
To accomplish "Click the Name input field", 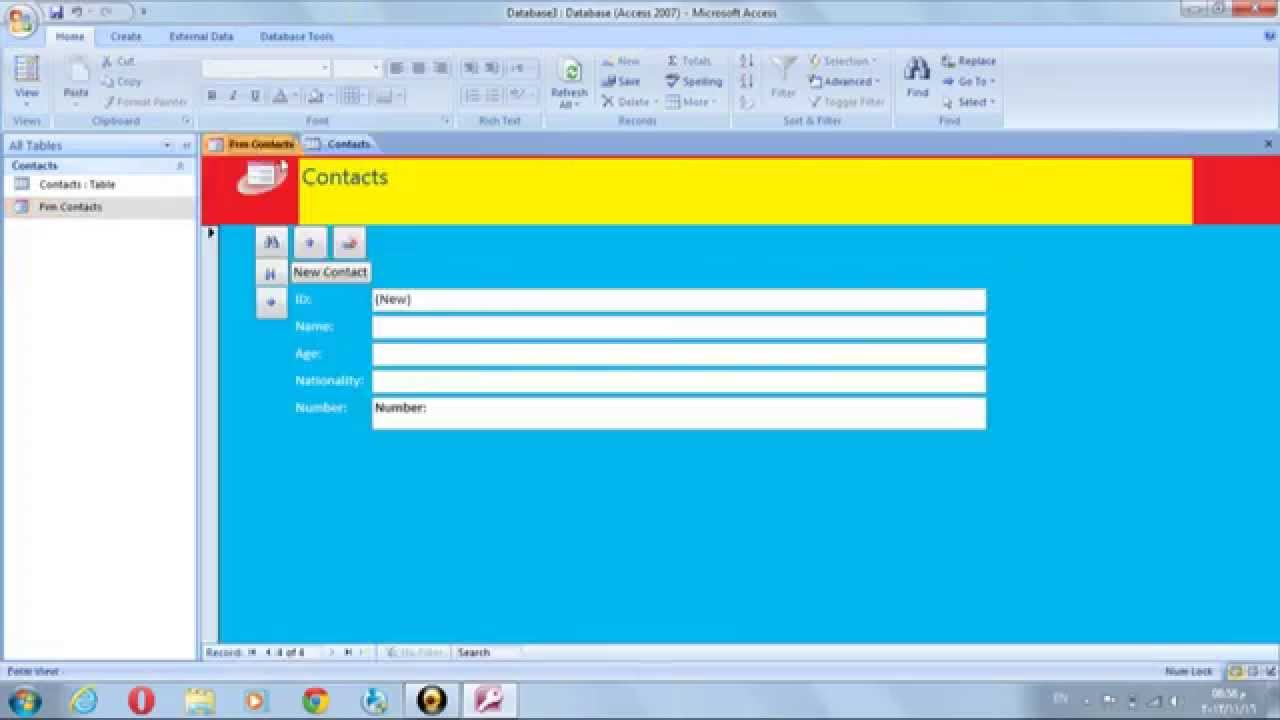I will pos(679,327).
